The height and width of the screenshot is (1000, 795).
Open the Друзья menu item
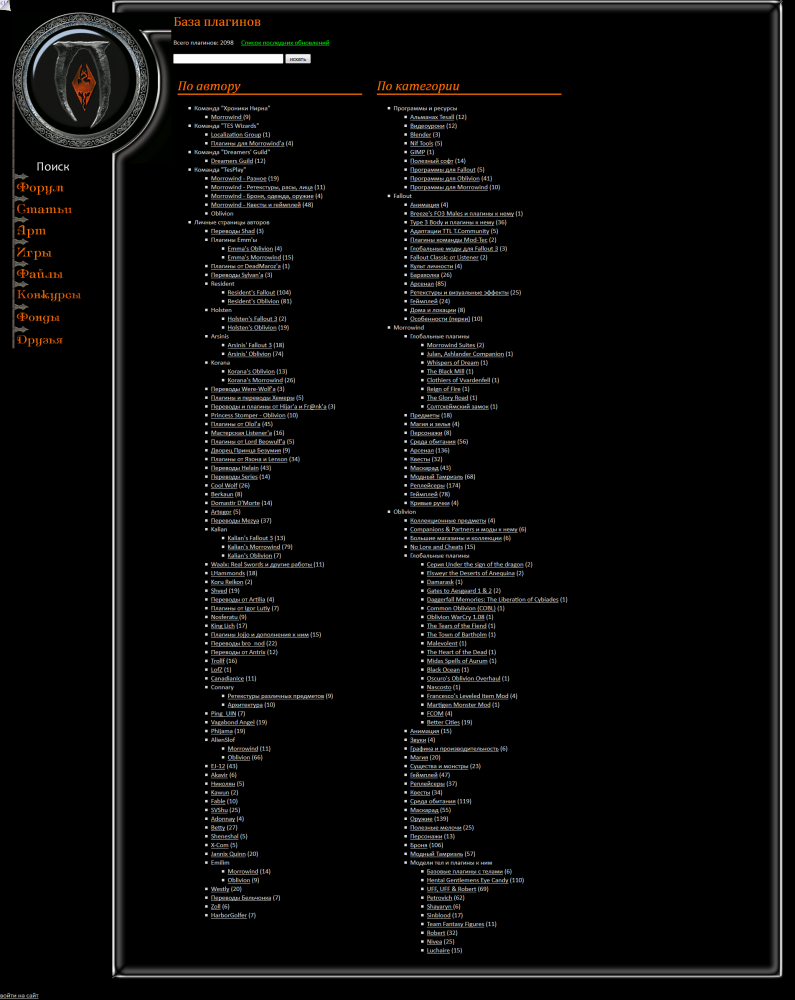pyautogui.click(x=40, y=339)
